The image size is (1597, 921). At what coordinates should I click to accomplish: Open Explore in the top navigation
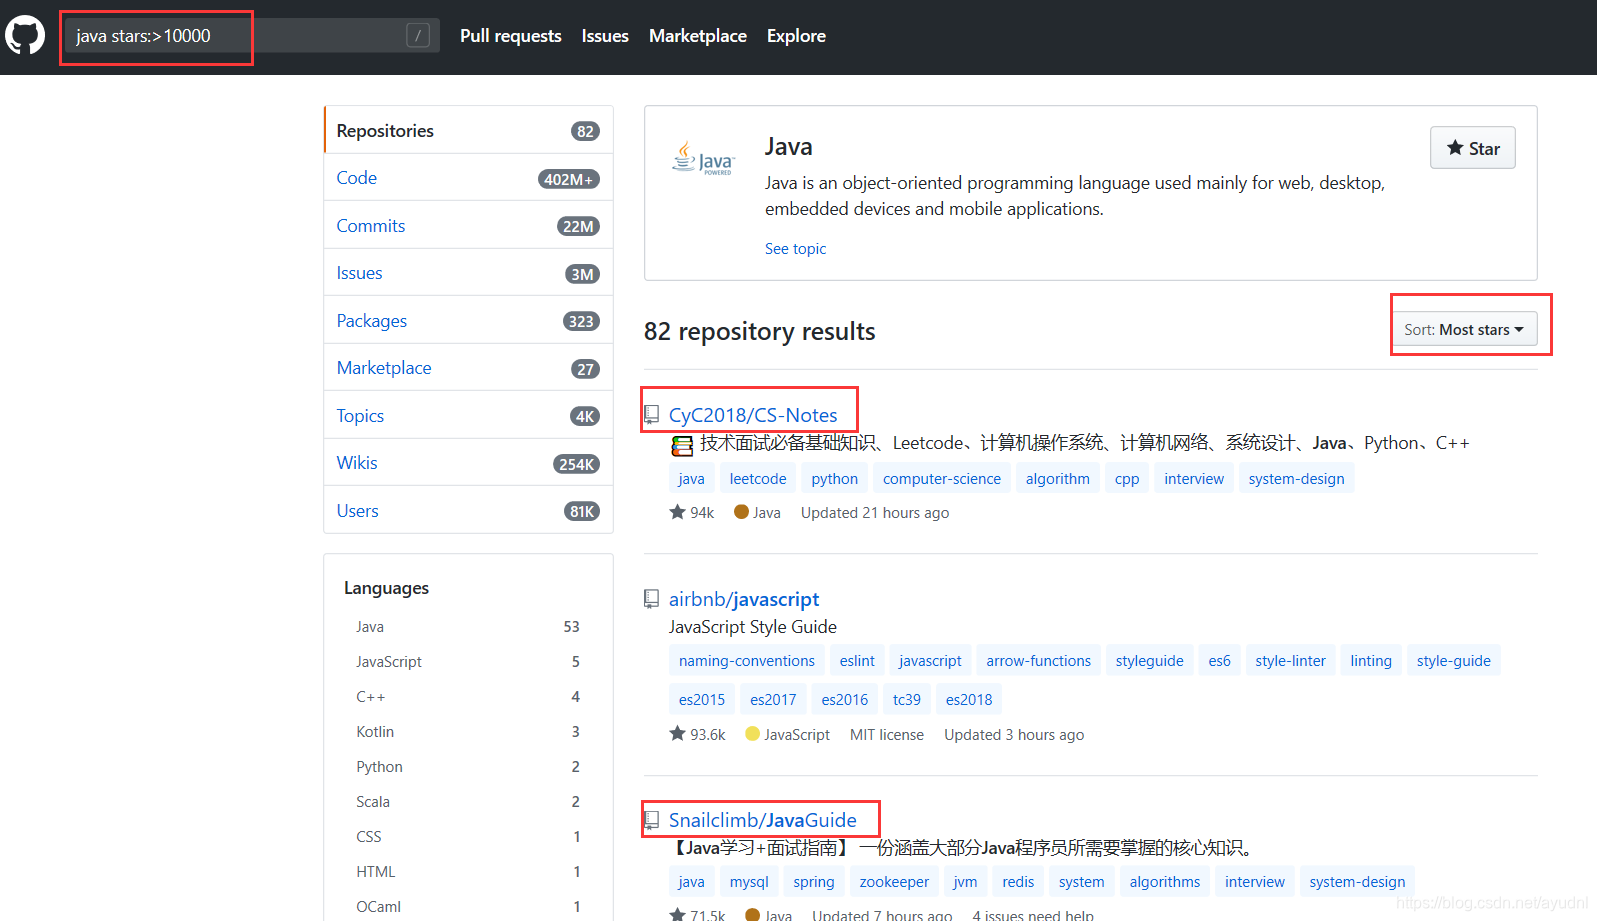click(796, 36)
